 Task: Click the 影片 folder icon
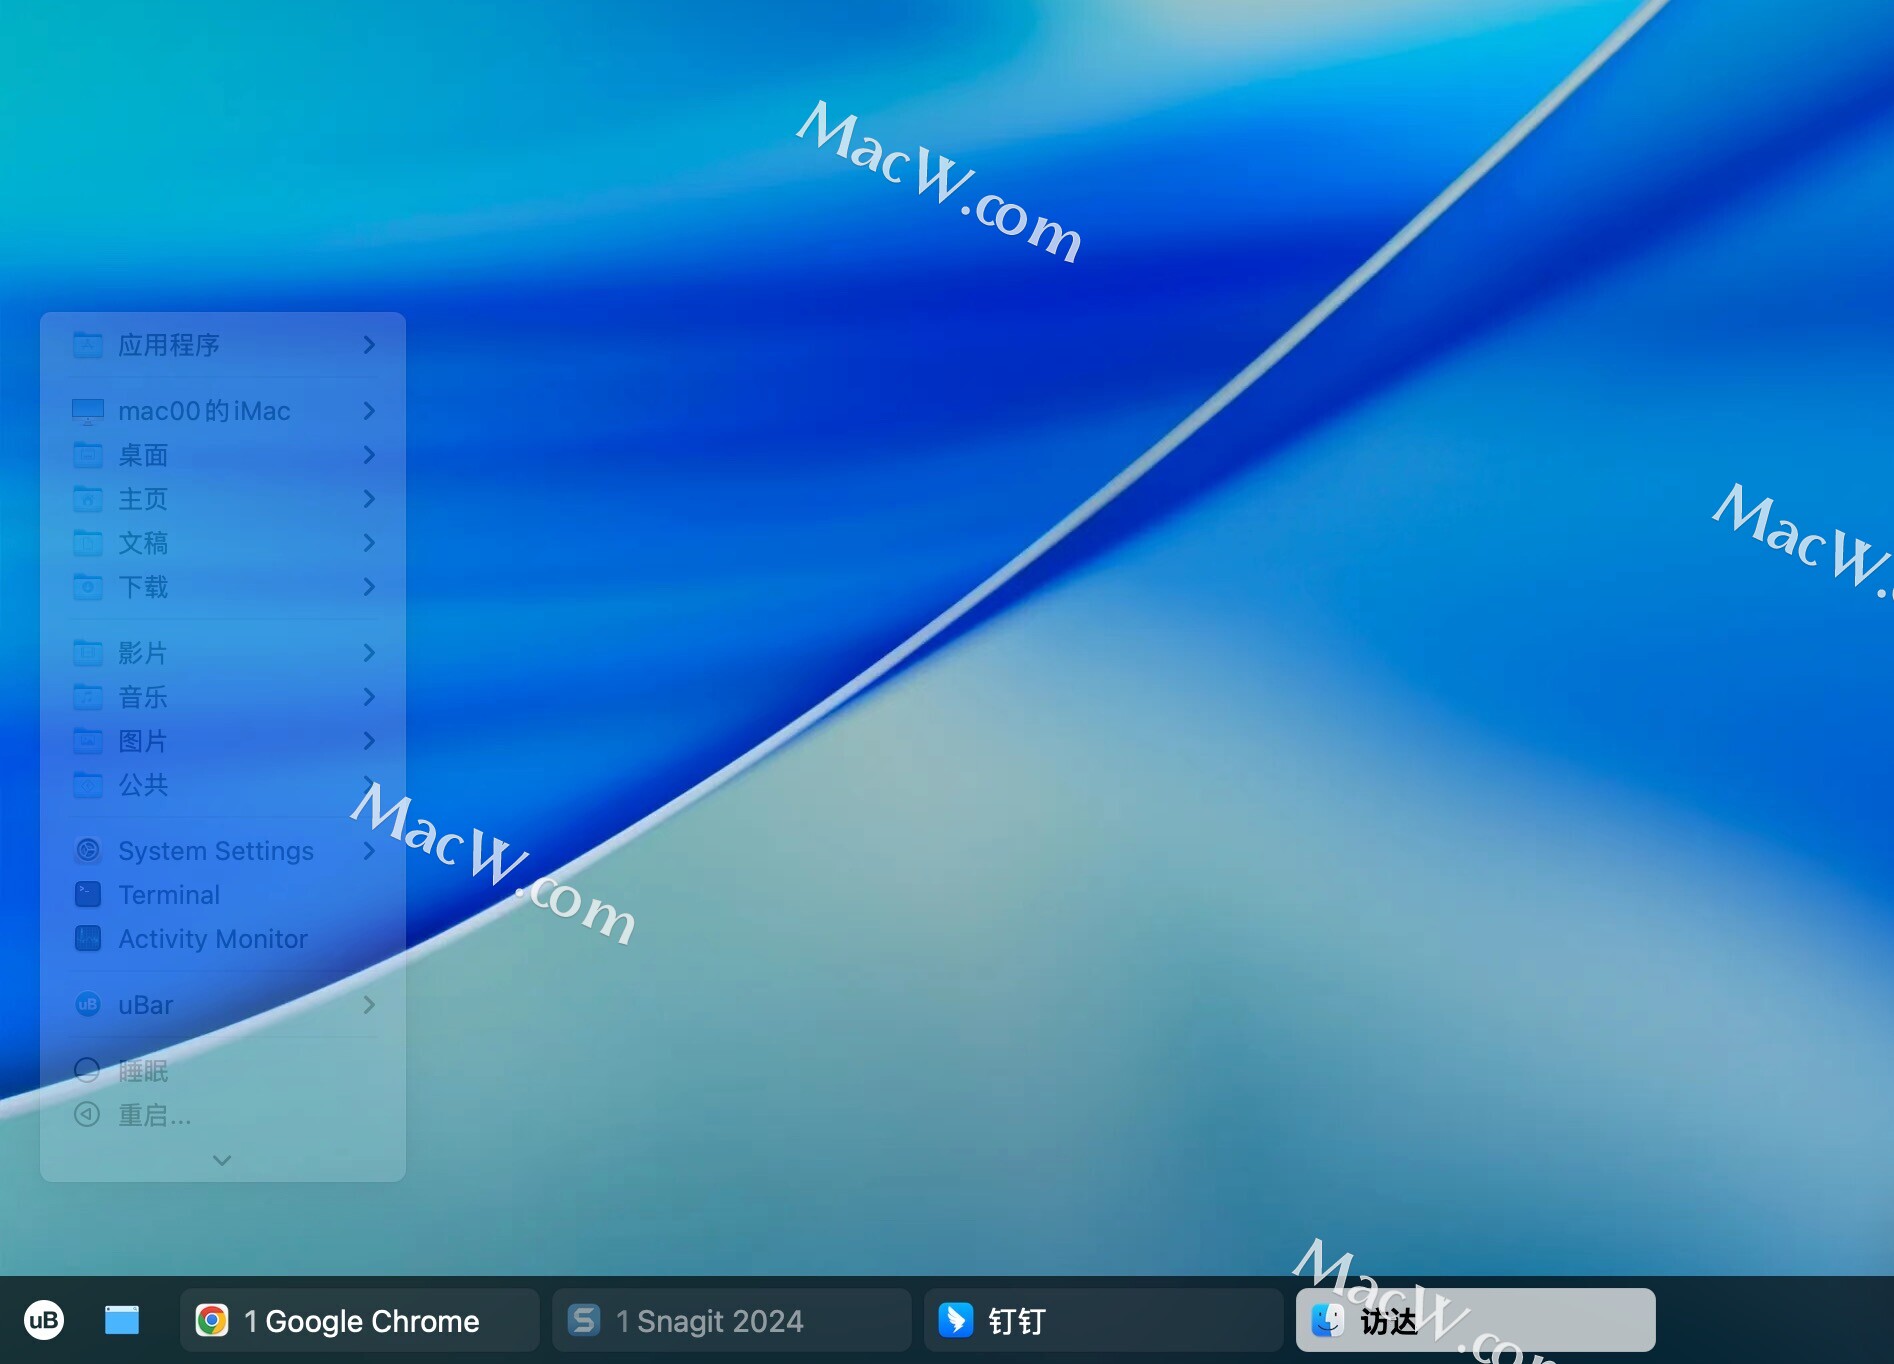coord(88,653)
